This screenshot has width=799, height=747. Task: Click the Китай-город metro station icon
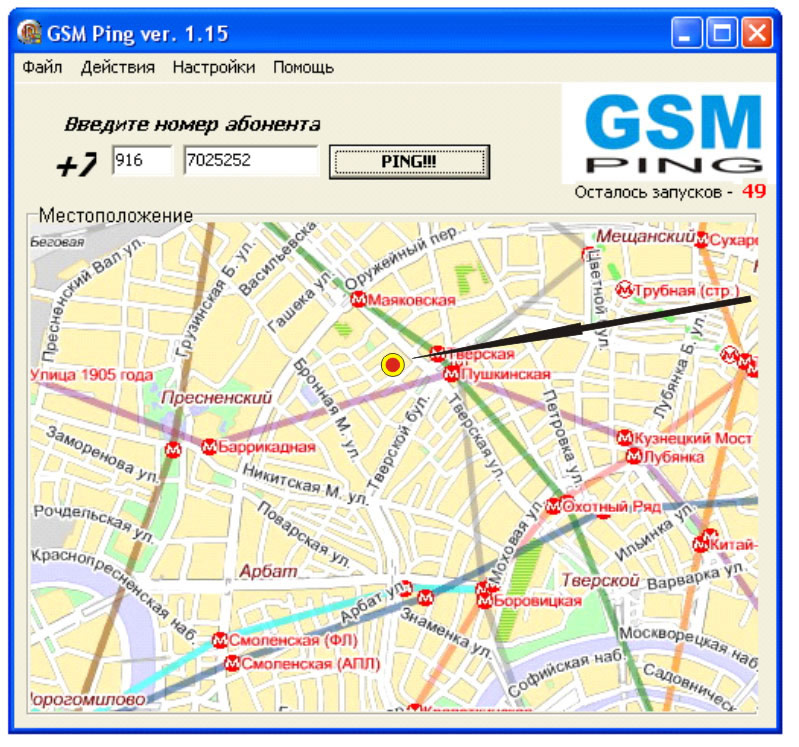click(x=701, y=544)
